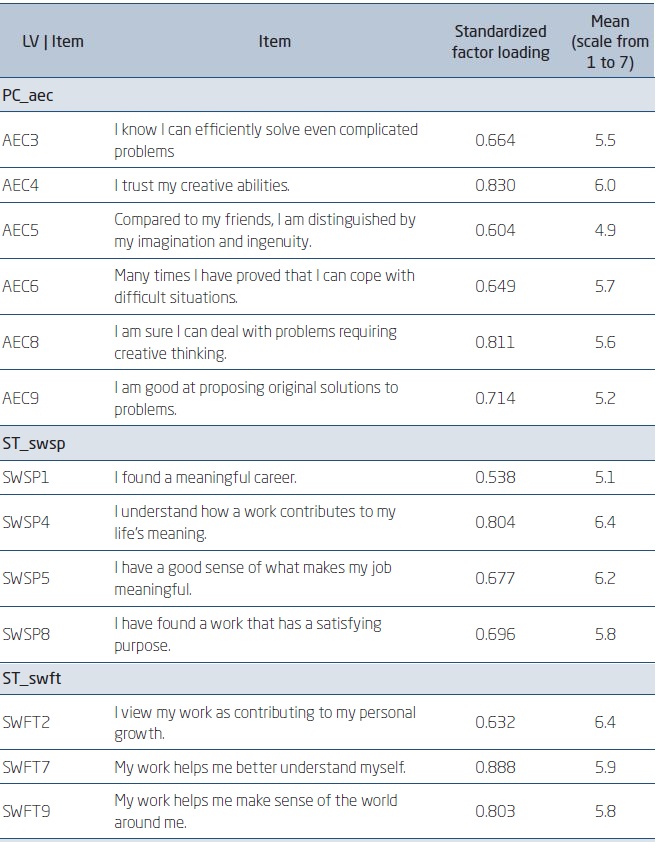Select the SWFT7 factor loading 0.888
Screen dimensions: 670x842
(495, 767)
